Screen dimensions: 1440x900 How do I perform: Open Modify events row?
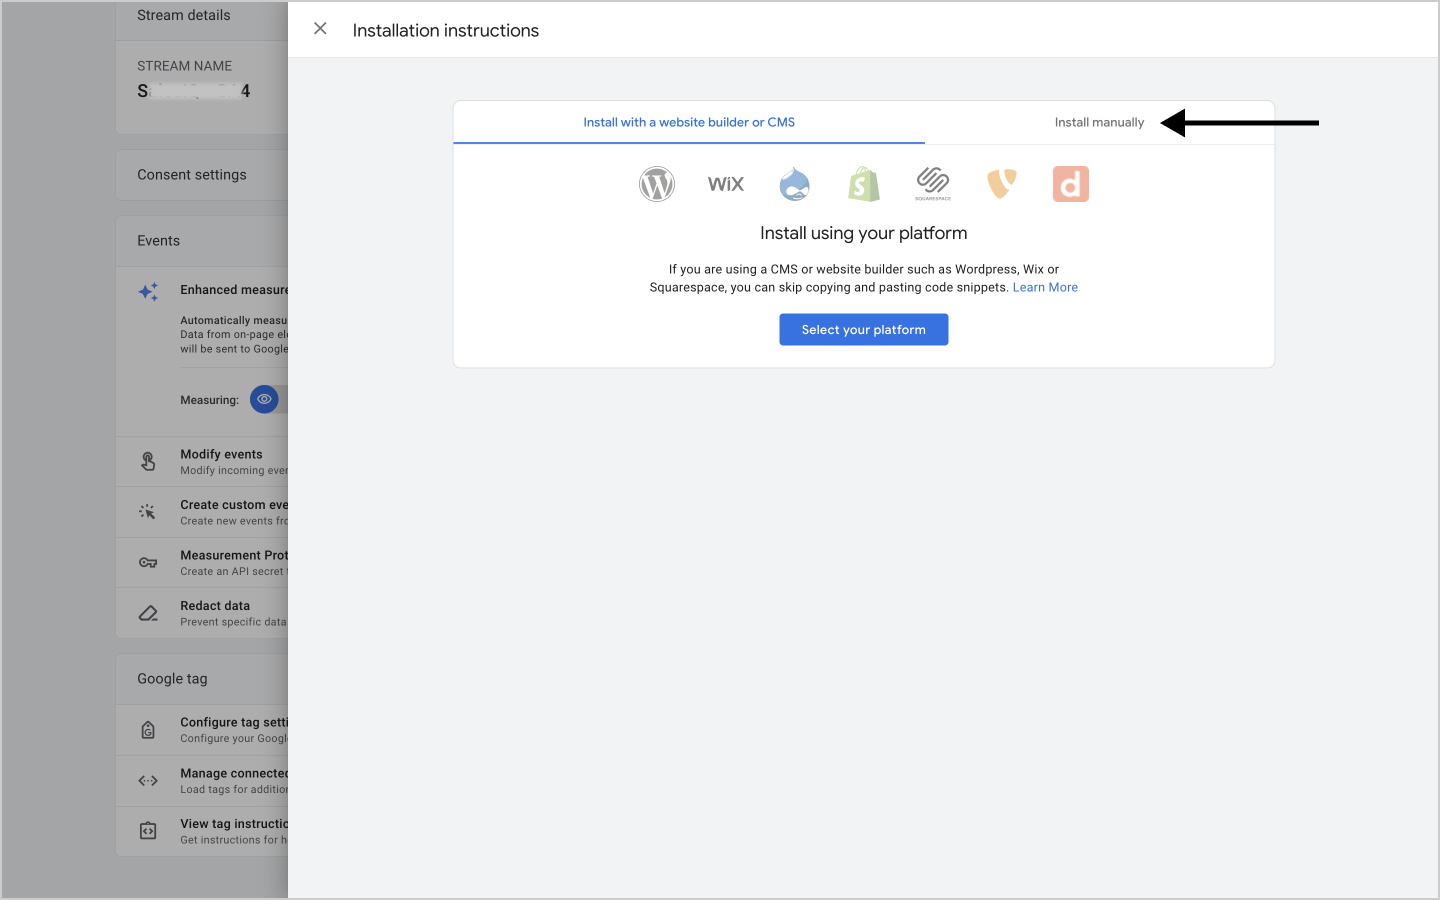202,461
